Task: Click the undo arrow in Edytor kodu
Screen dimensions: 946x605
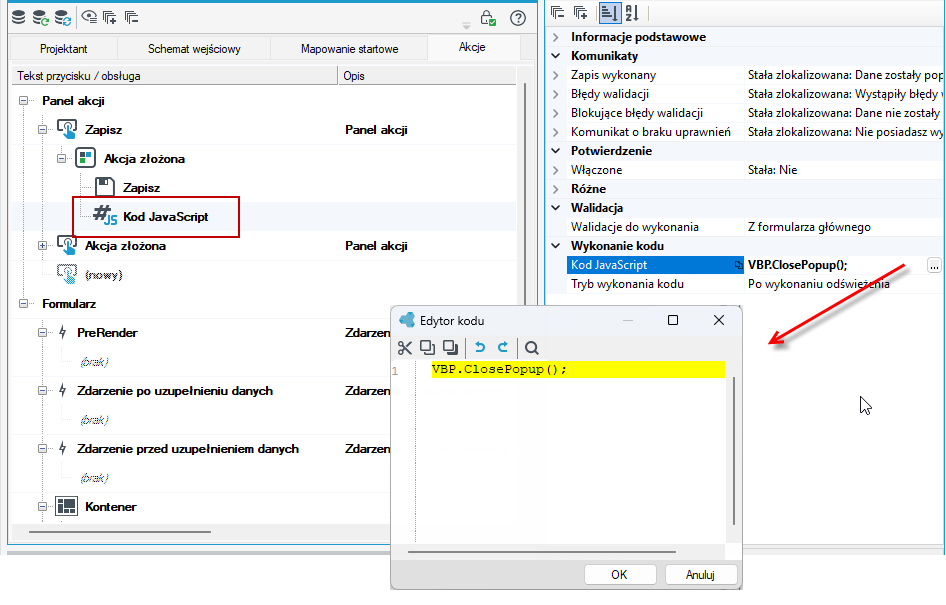Action: [480, 347]
